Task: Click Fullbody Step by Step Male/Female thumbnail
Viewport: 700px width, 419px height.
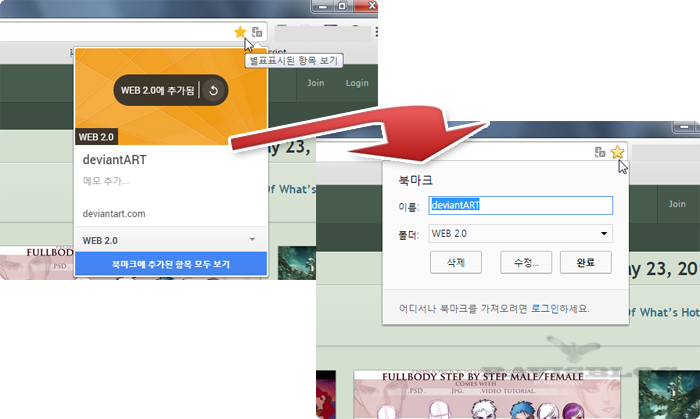Action: [x=487, y=394]
